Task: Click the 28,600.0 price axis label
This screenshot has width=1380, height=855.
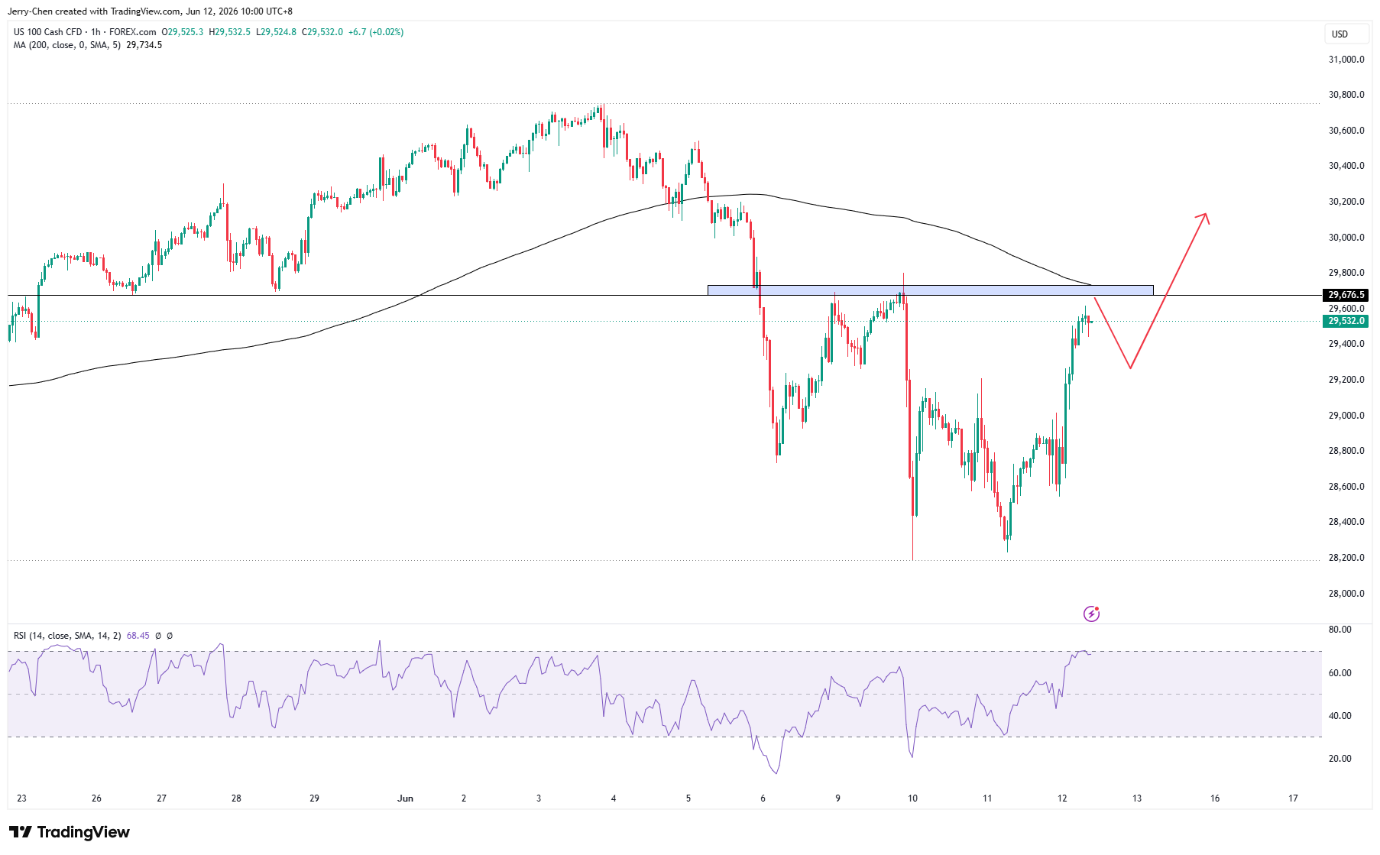Action: (1347, 487)
